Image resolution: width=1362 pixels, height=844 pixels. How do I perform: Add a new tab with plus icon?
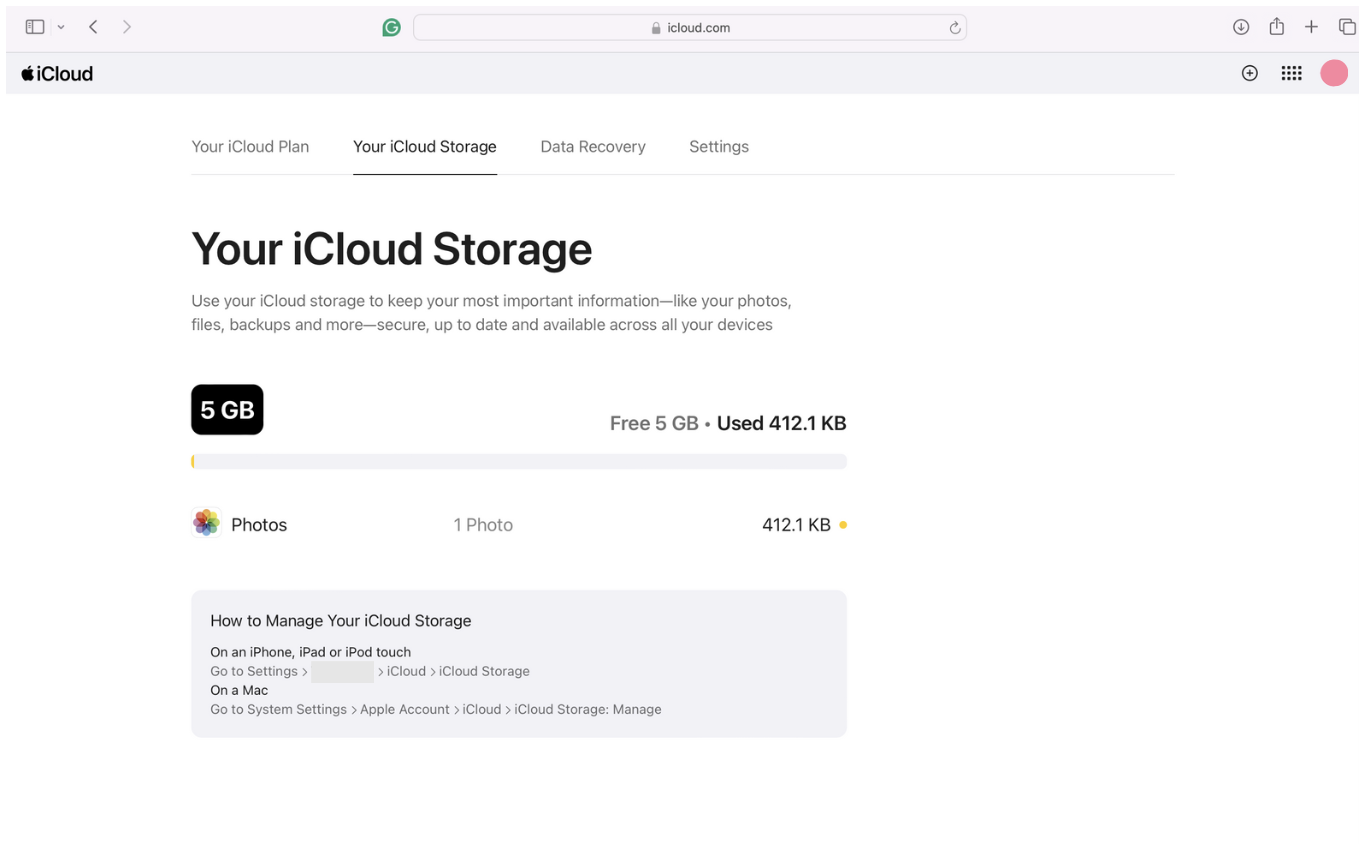pyautogui.click(x=1311, y=27)
